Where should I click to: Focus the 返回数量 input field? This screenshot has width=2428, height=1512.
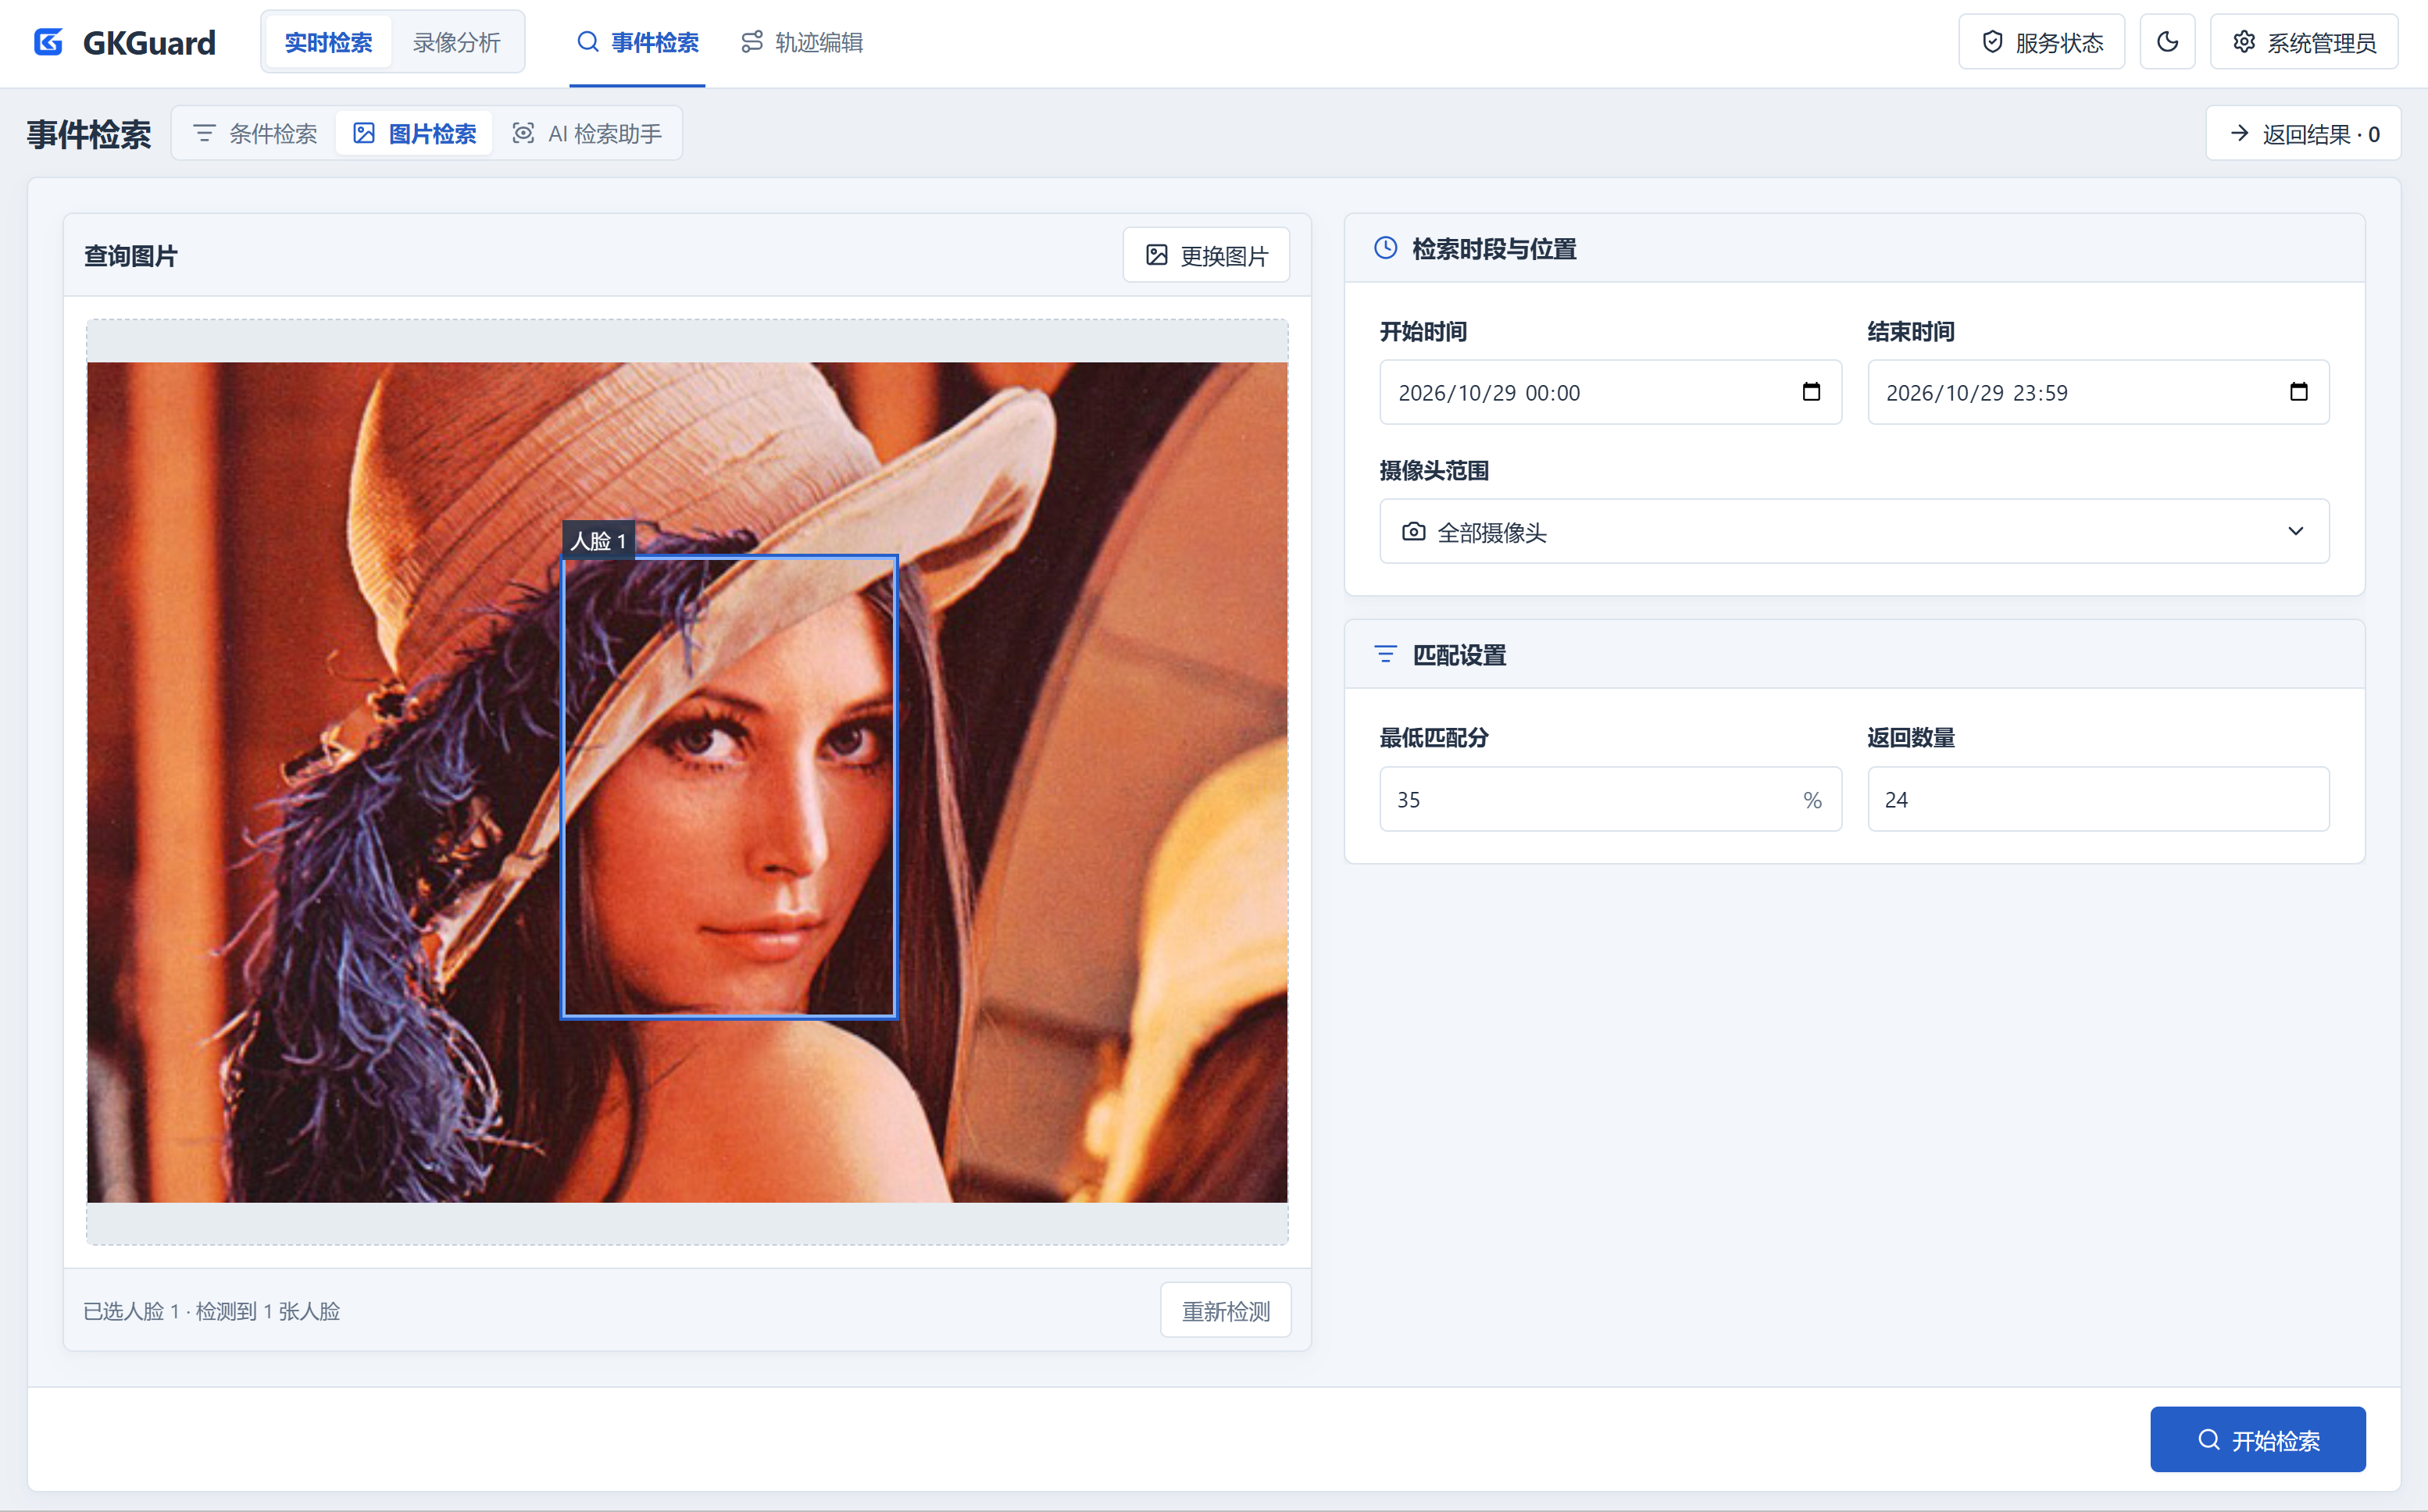pos(2098,799)
